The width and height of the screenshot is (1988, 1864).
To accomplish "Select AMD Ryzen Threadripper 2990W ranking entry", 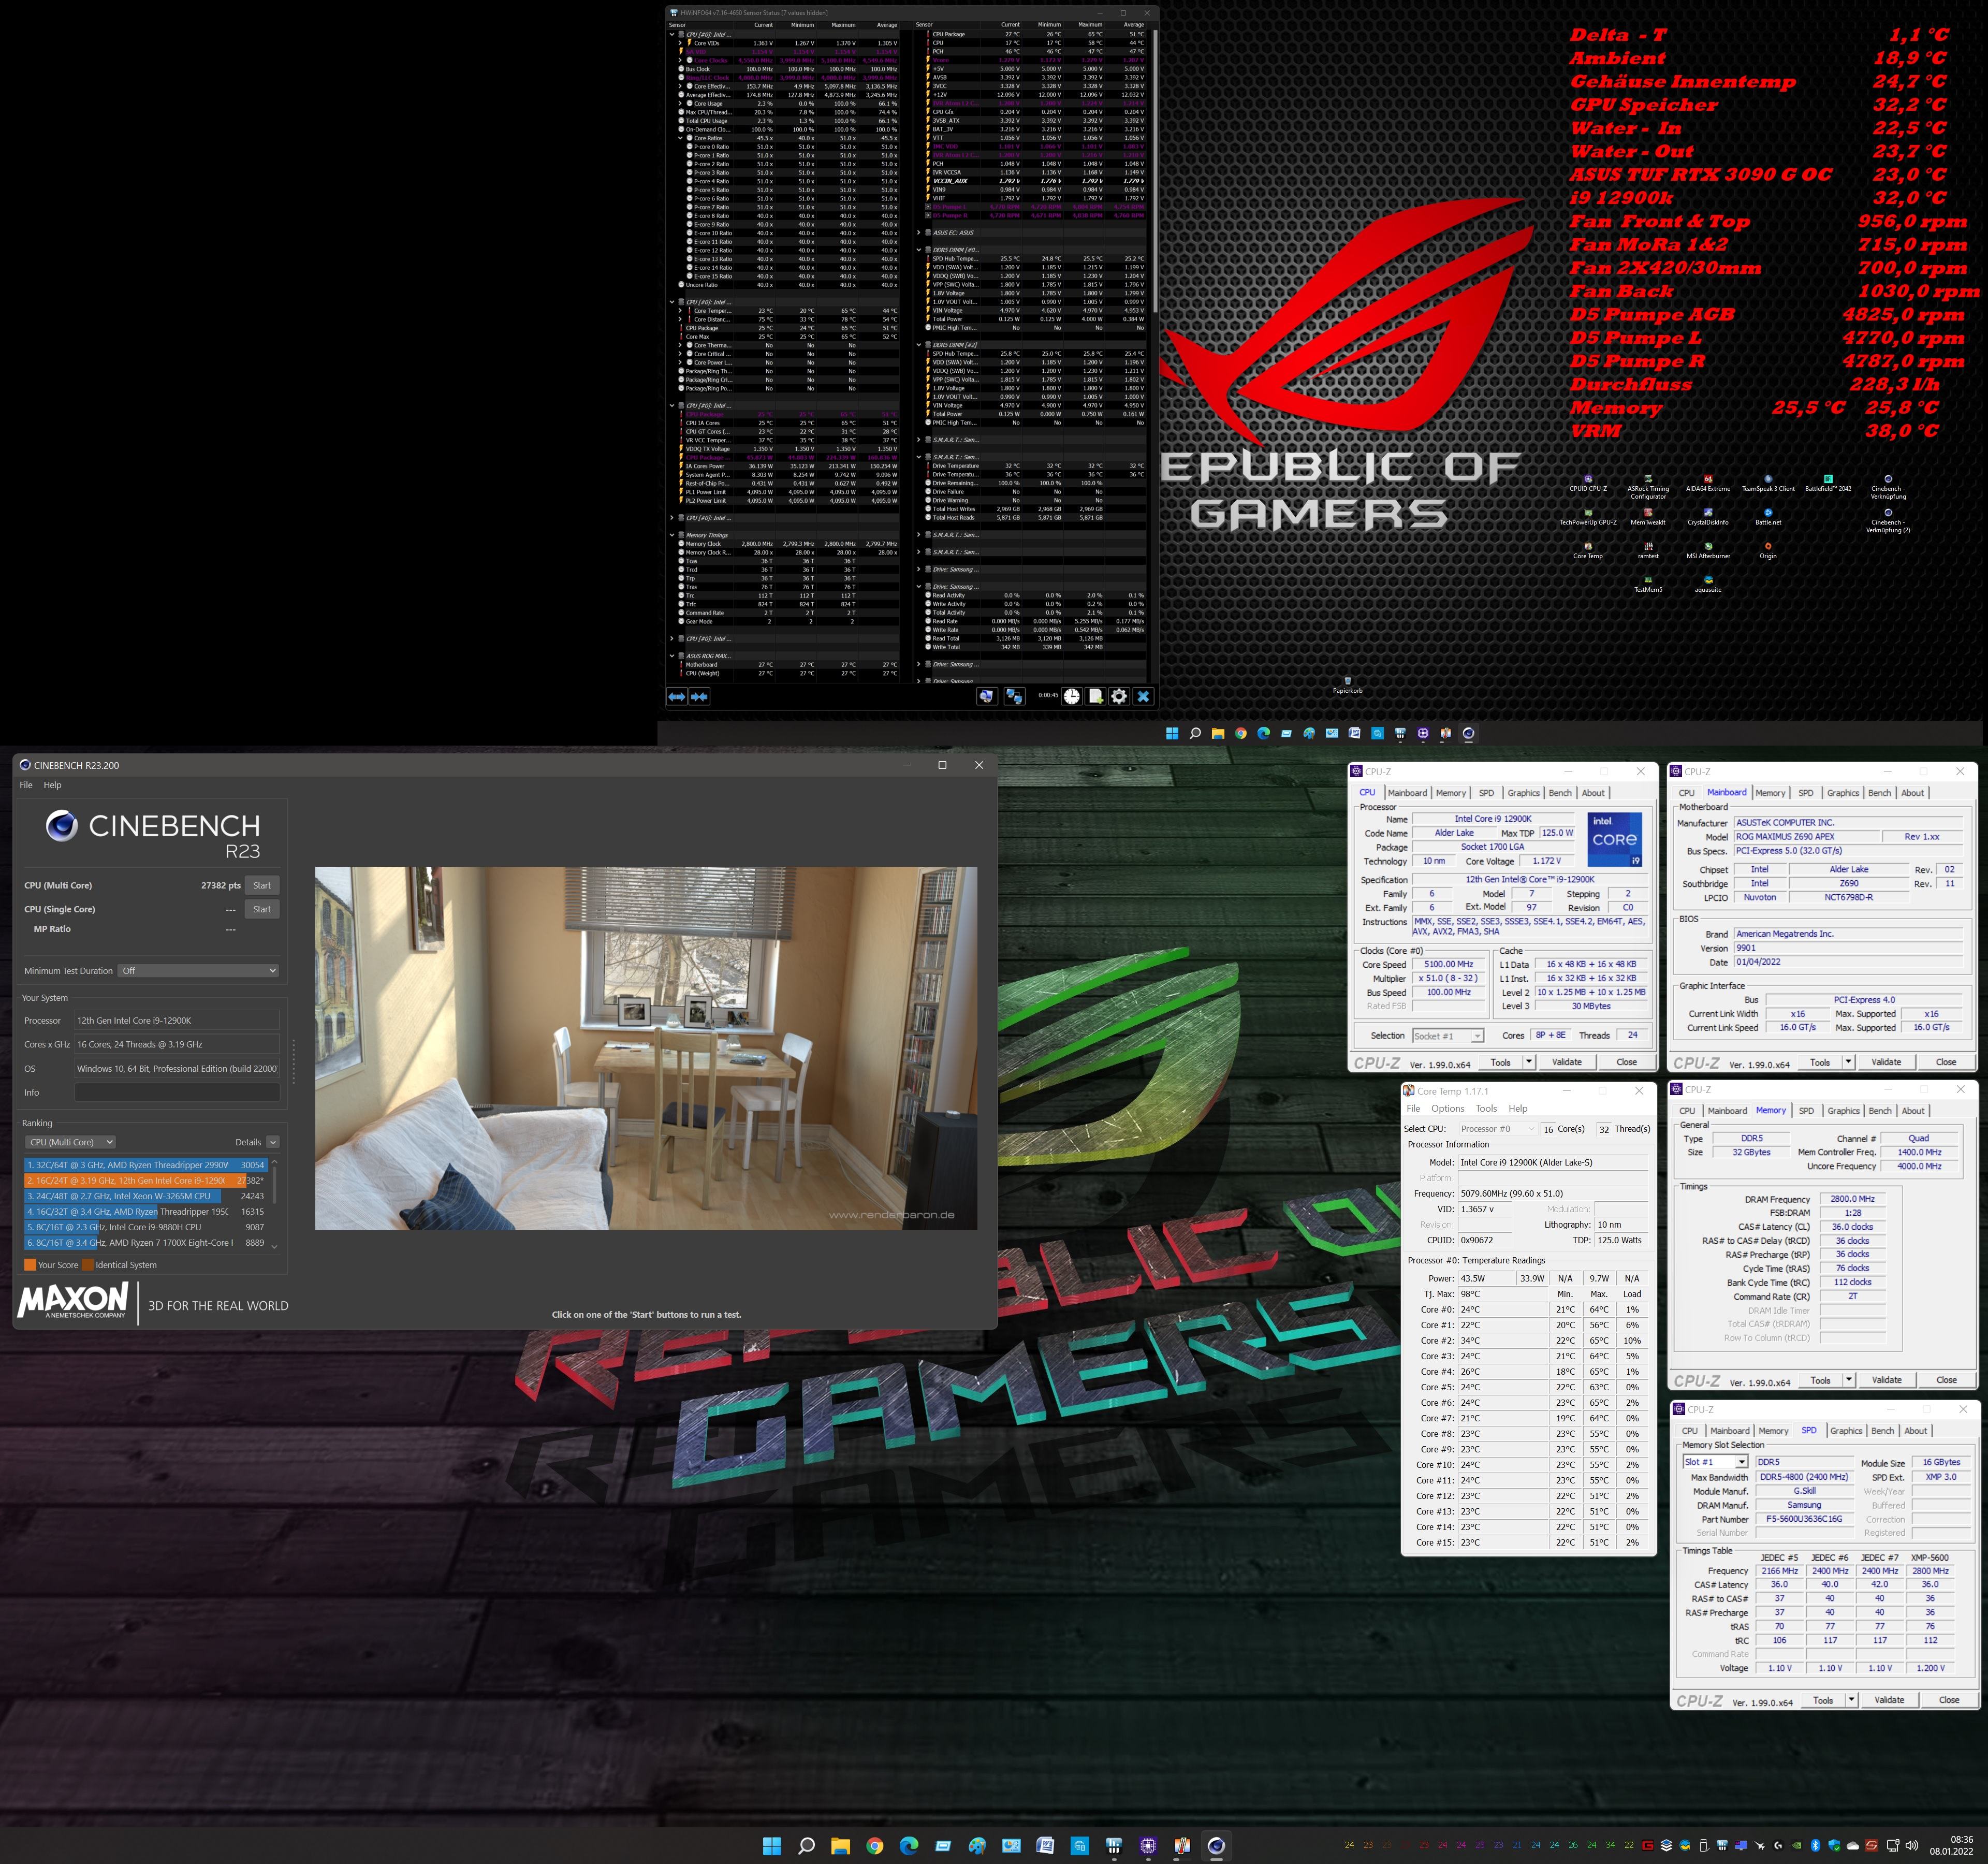I will (x=146, y=1165).
